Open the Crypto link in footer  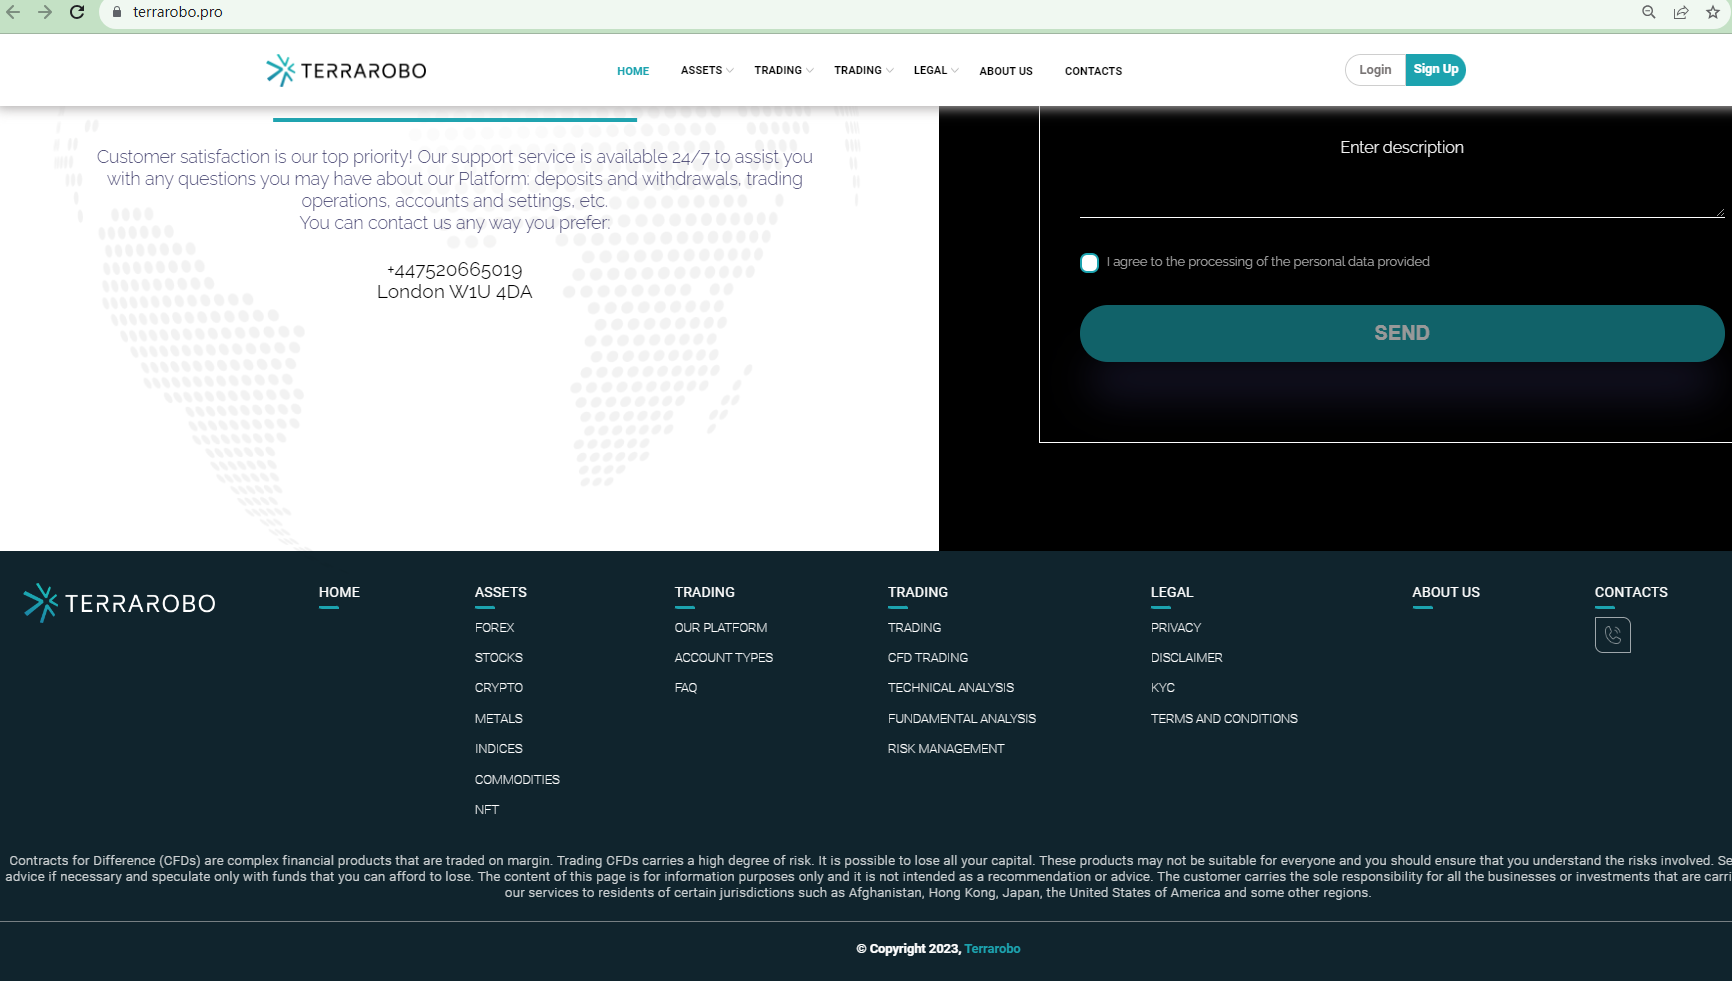498,688
